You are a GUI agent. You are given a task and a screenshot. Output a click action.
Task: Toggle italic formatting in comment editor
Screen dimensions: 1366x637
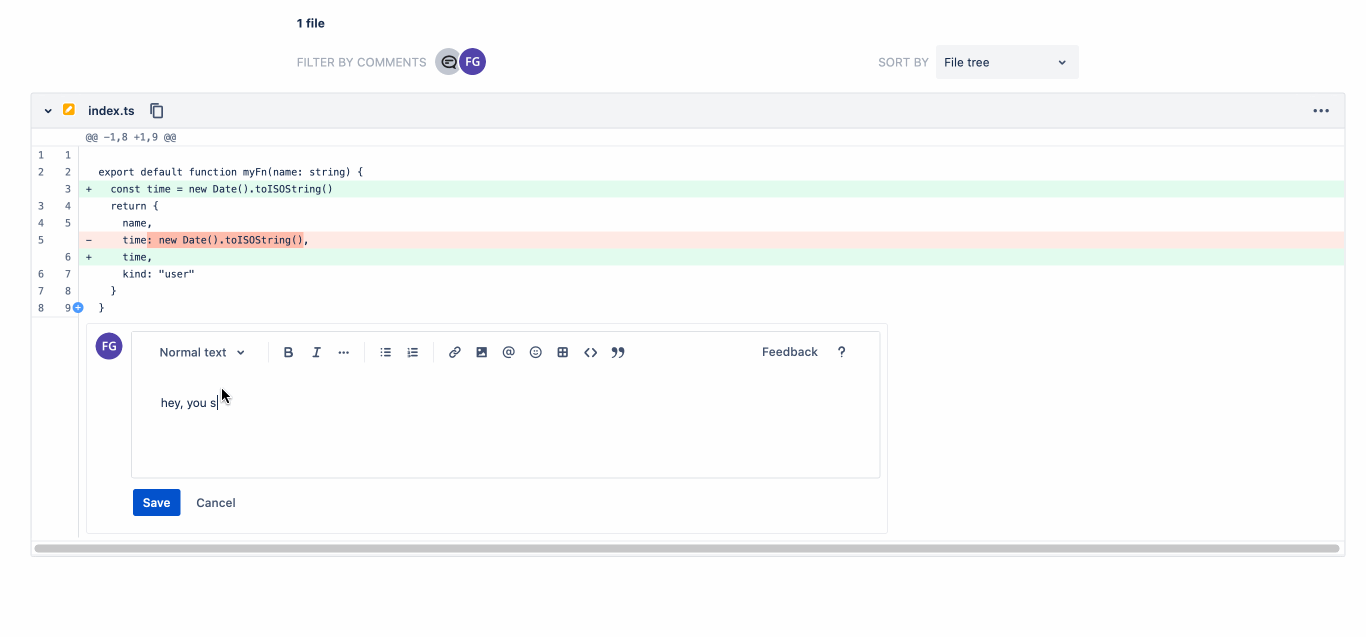tap(316, 352)
